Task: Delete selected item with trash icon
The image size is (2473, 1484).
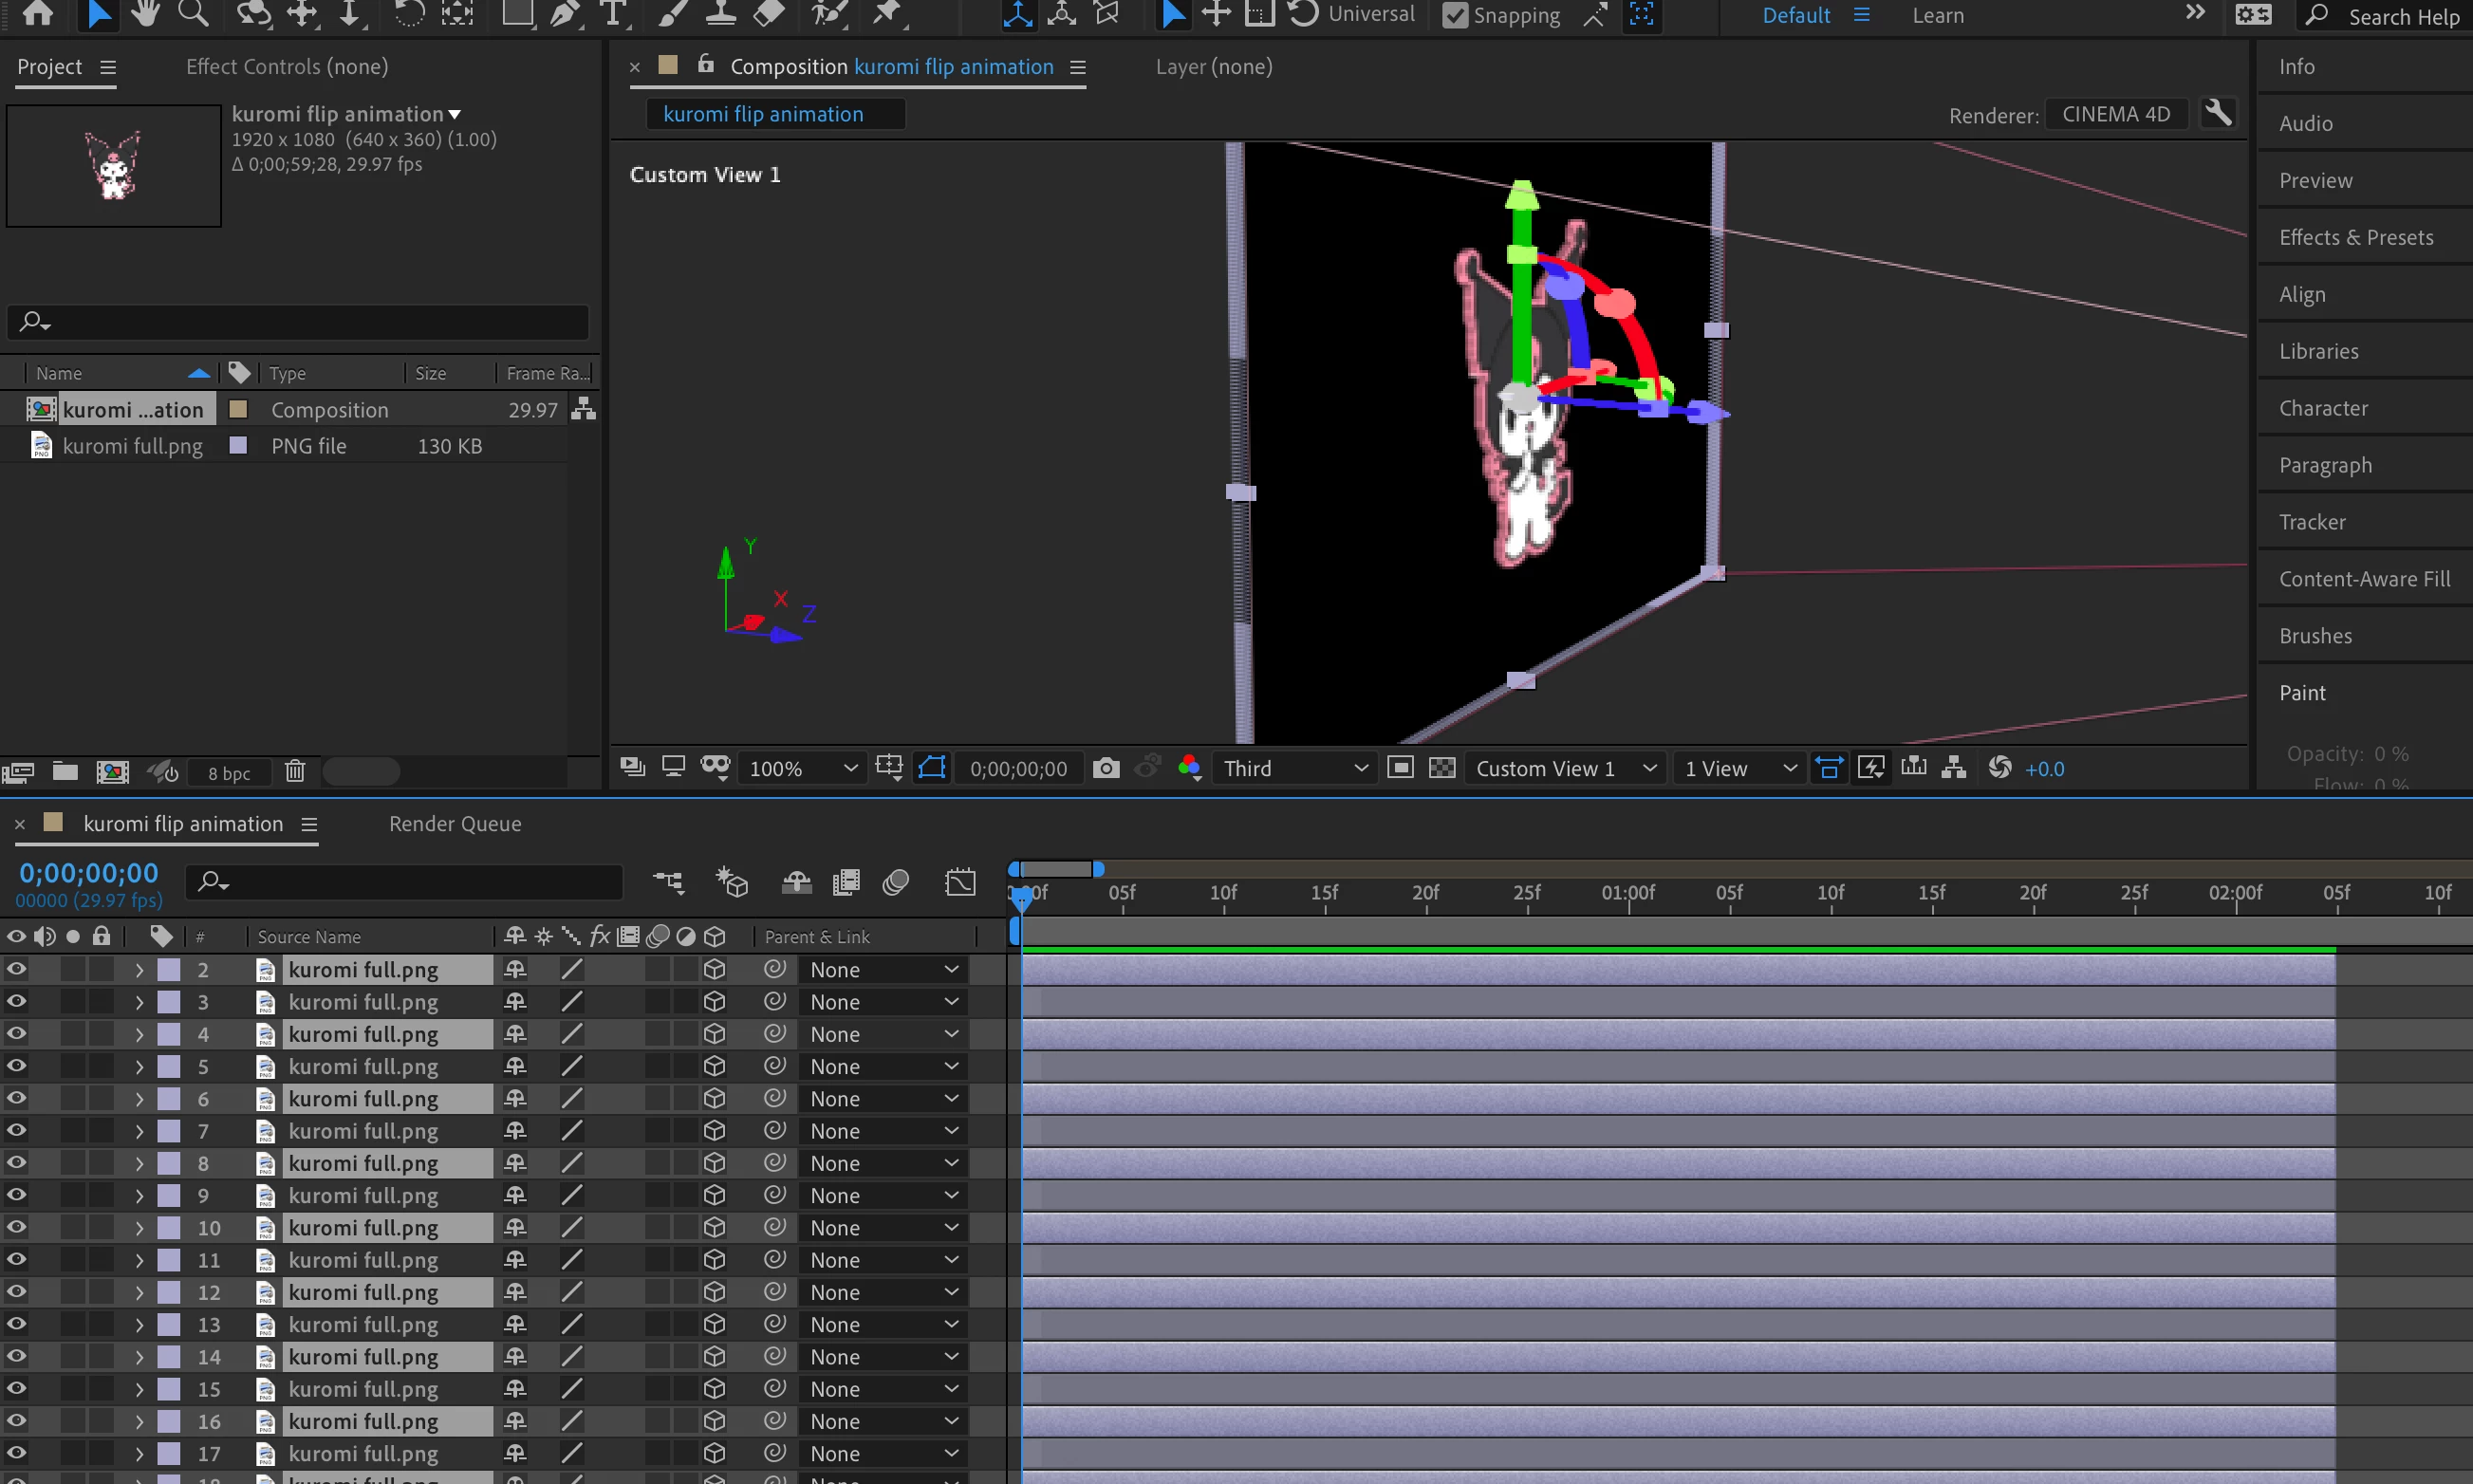Action: (294, 771)
